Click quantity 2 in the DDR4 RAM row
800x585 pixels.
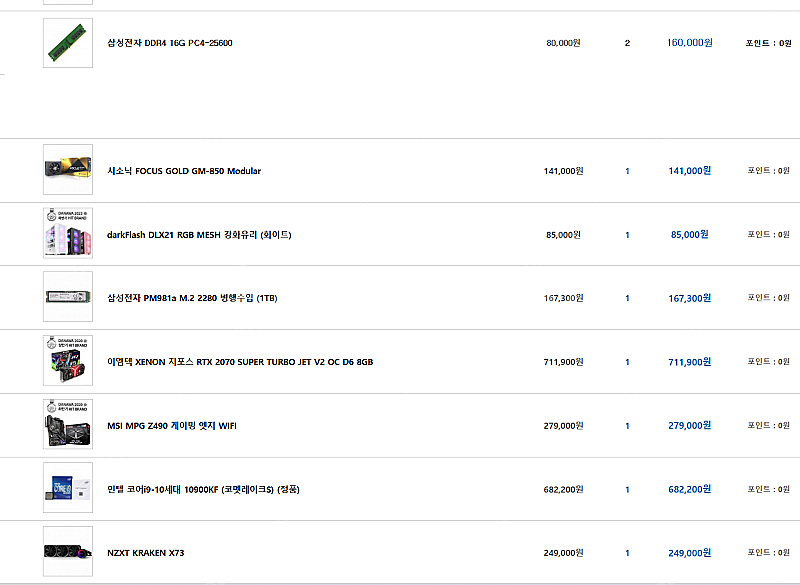click(x=627, y=43)
